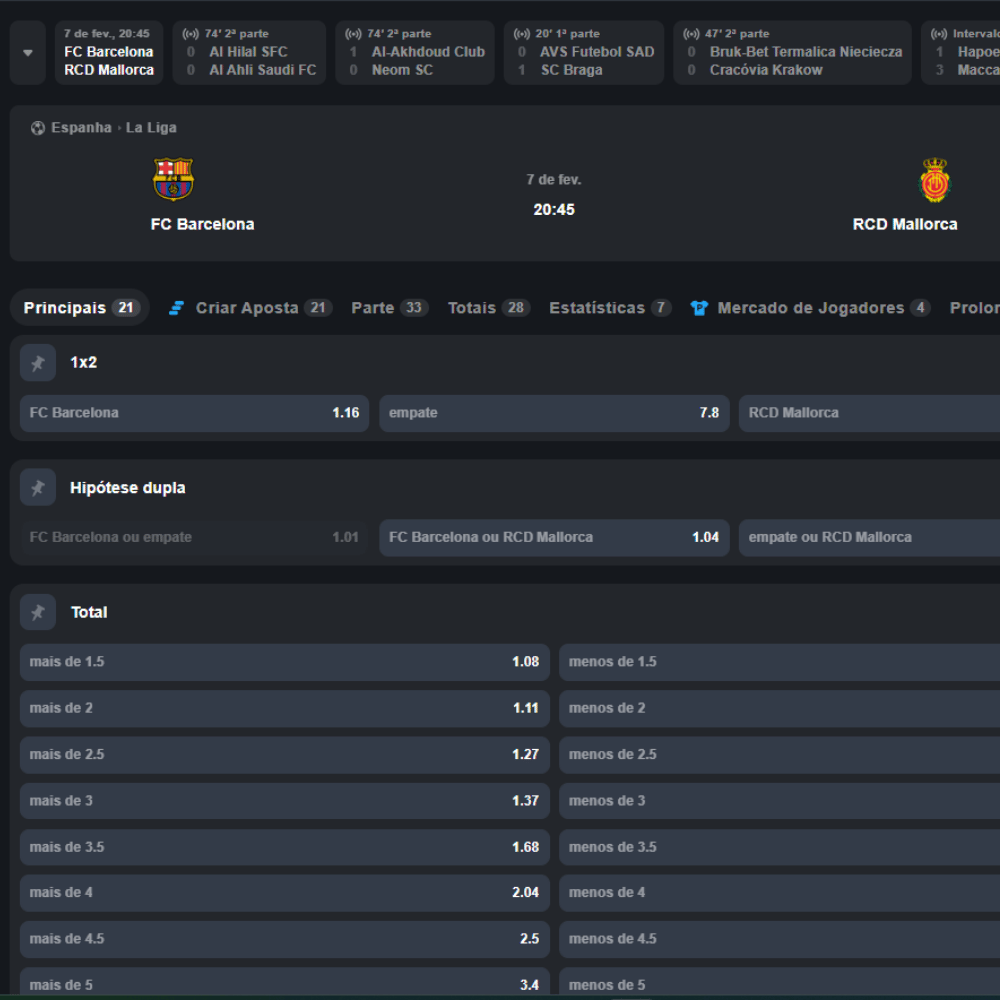Click the FC Barcelona club crest

point(173,179)
